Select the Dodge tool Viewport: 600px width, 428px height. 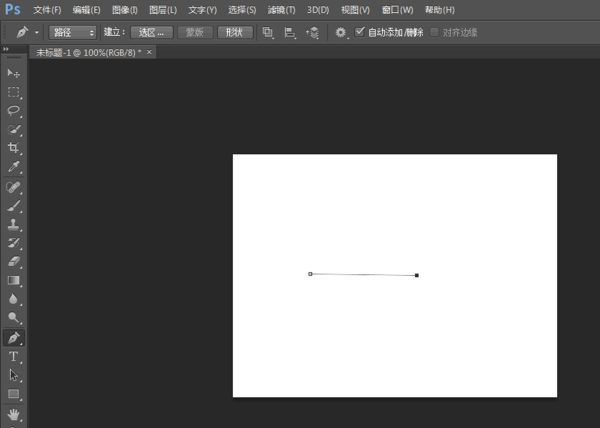point(13,317)
